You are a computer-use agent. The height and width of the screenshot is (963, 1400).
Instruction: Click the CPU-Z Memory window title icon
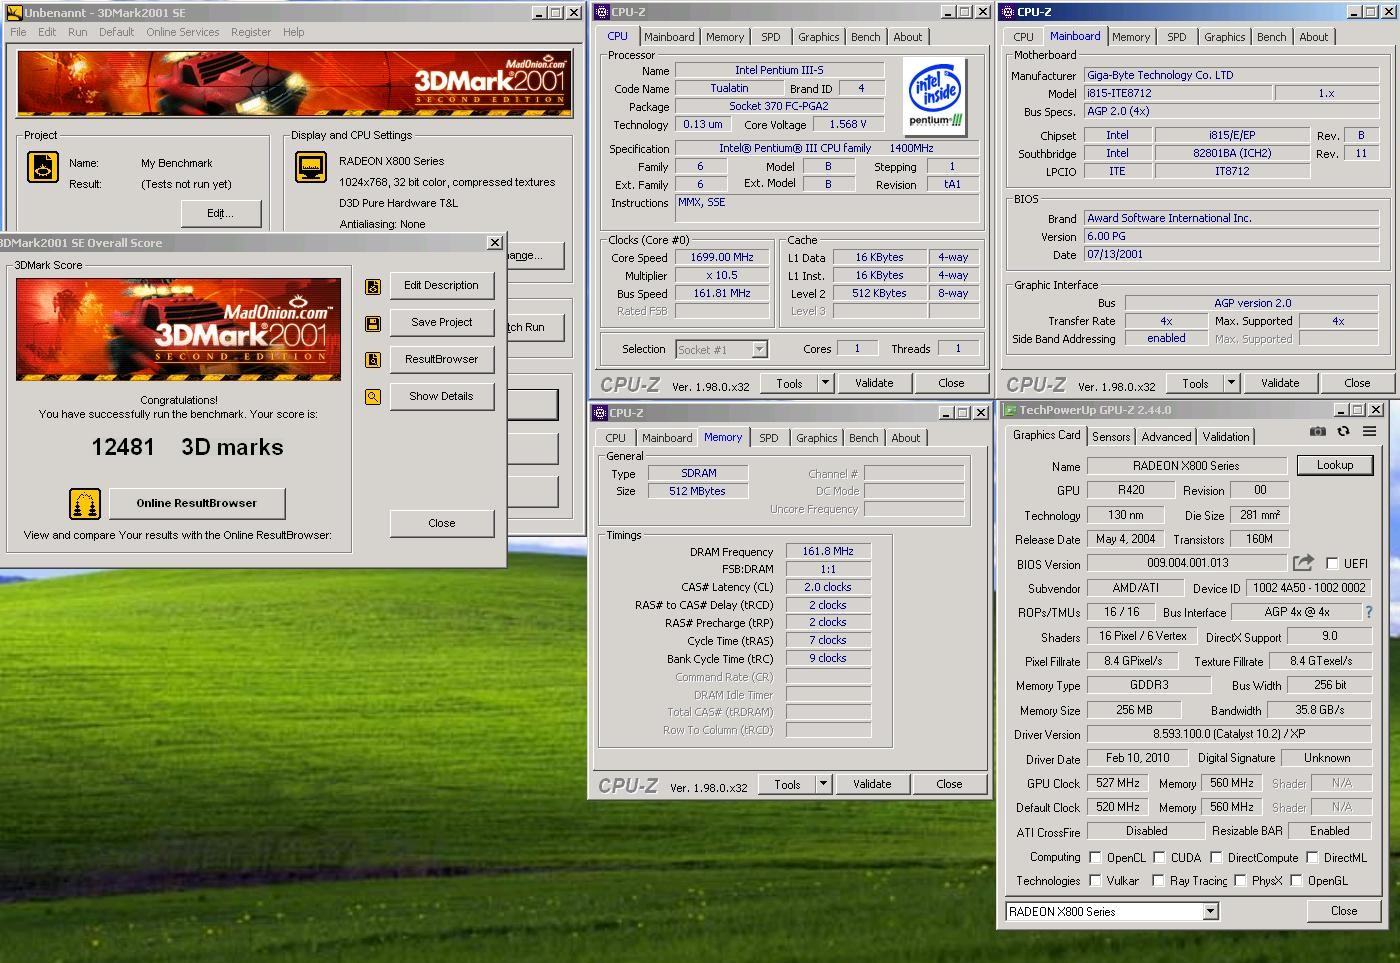[601, 413]
